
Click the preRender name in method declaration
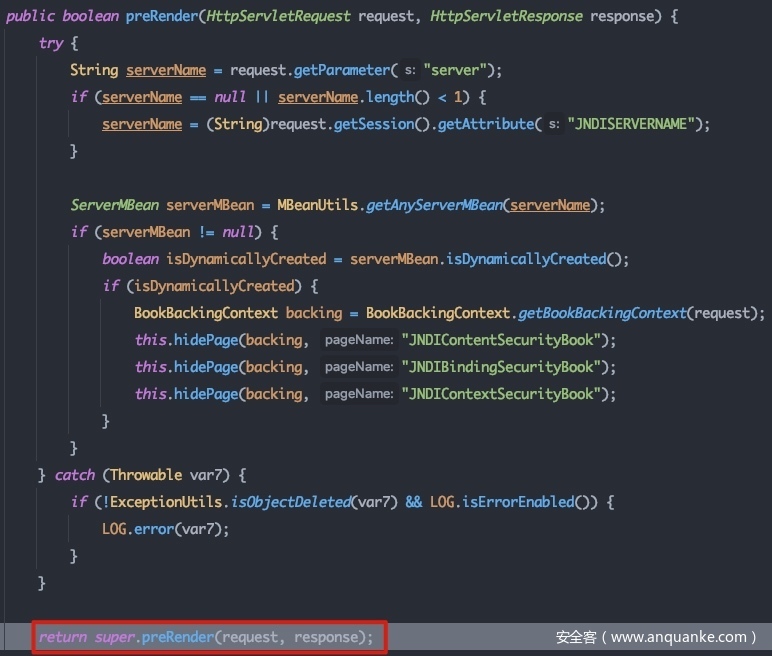[x=161, y=17]
